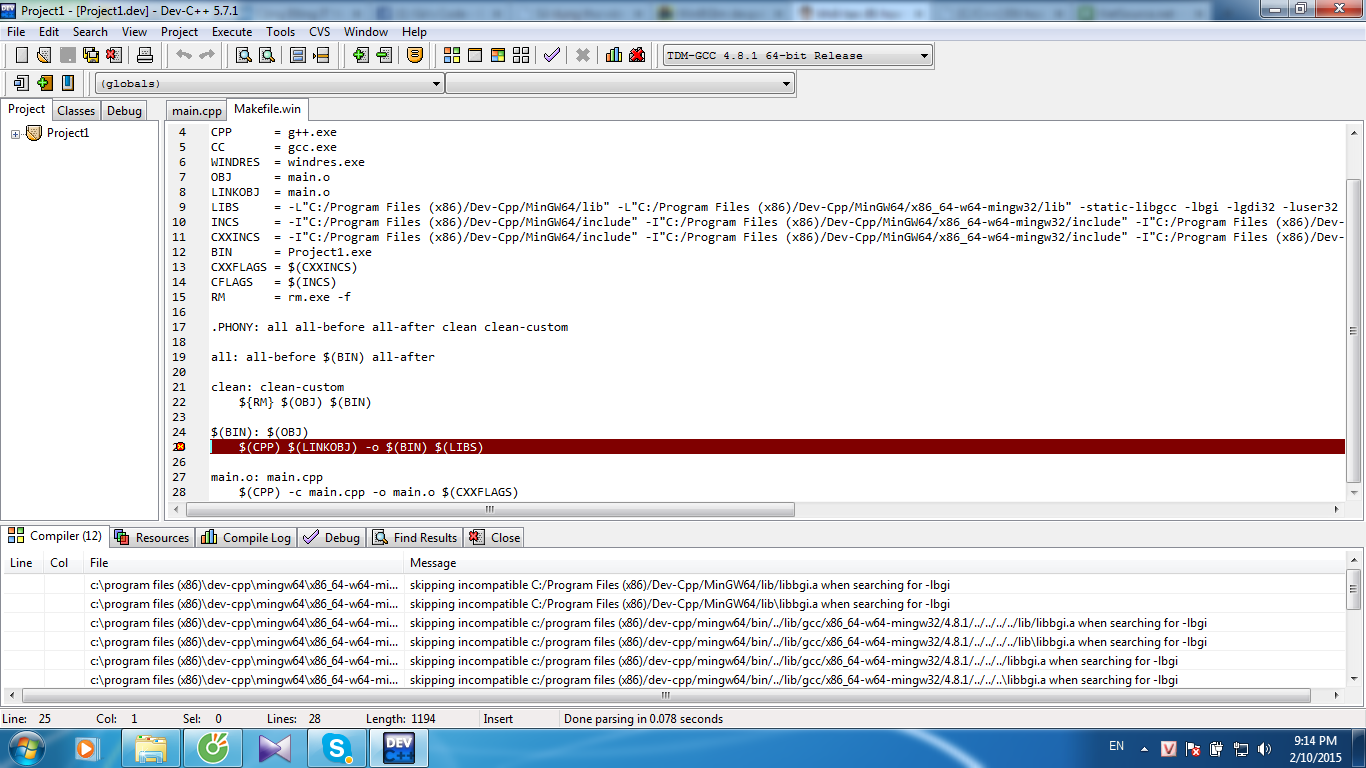Click the Save All toolbar icon
This screenshot has height=768, width=1366.
(90, 55)
